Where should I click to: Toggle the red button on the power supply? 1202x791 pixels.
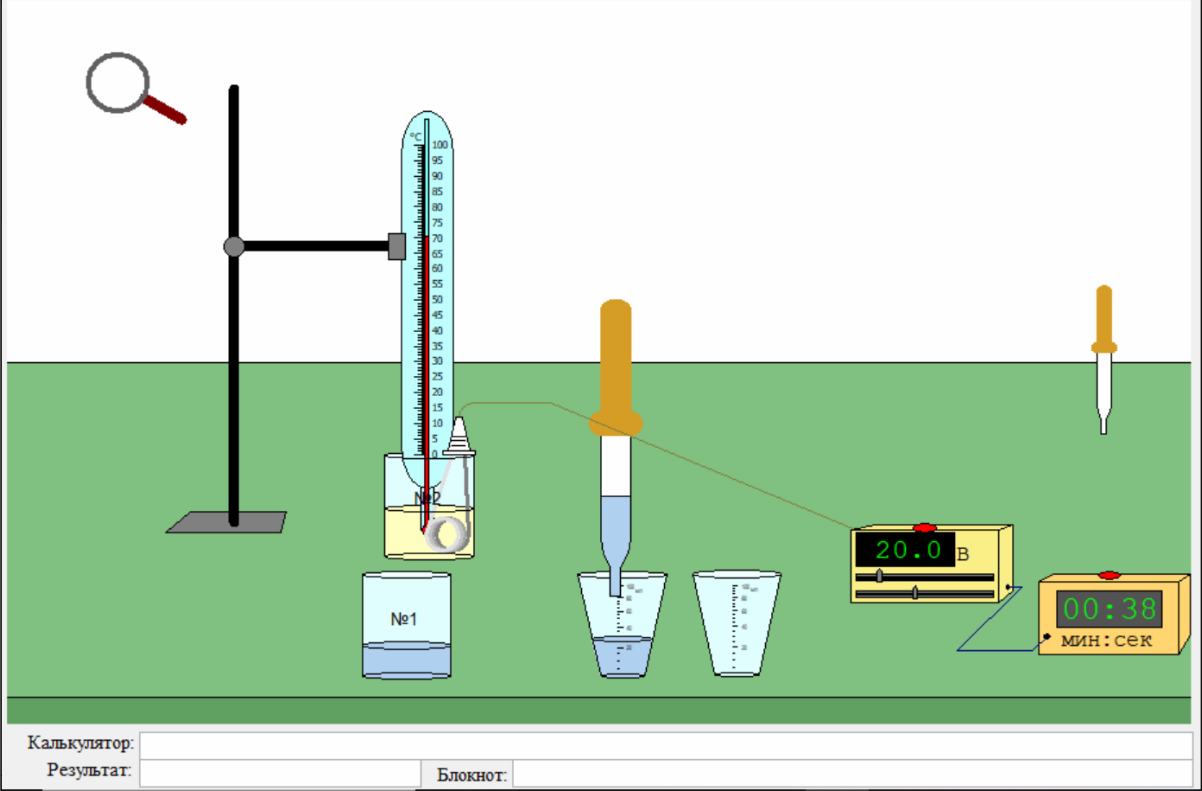pos(925,527)
